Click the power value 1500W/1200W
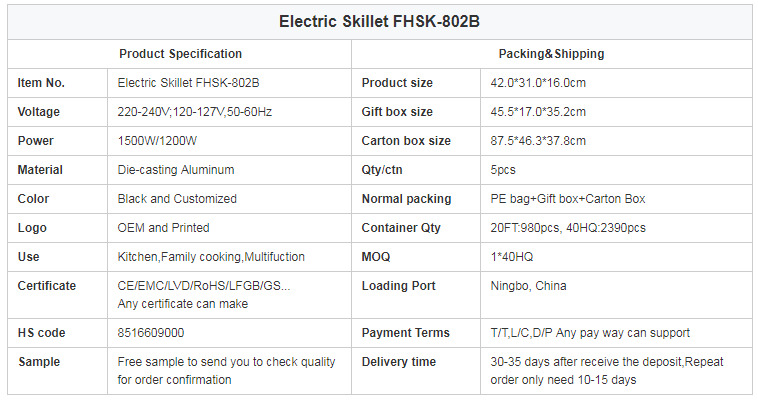The height and width of the screenshot is (402, 758). (157, 141)
